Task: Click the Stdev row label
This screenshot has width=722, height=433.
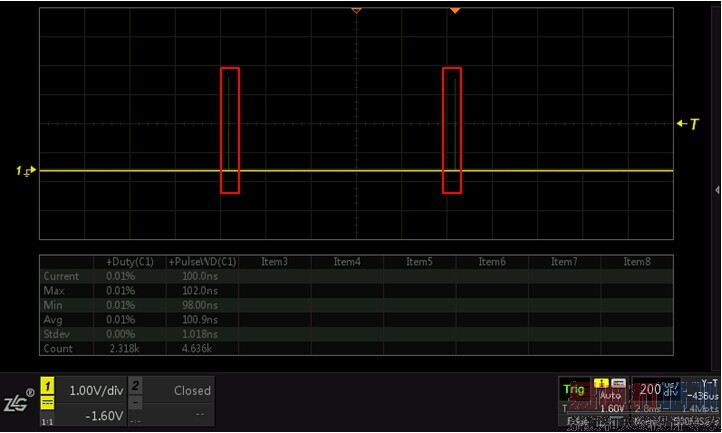Action: coord(57,334)
